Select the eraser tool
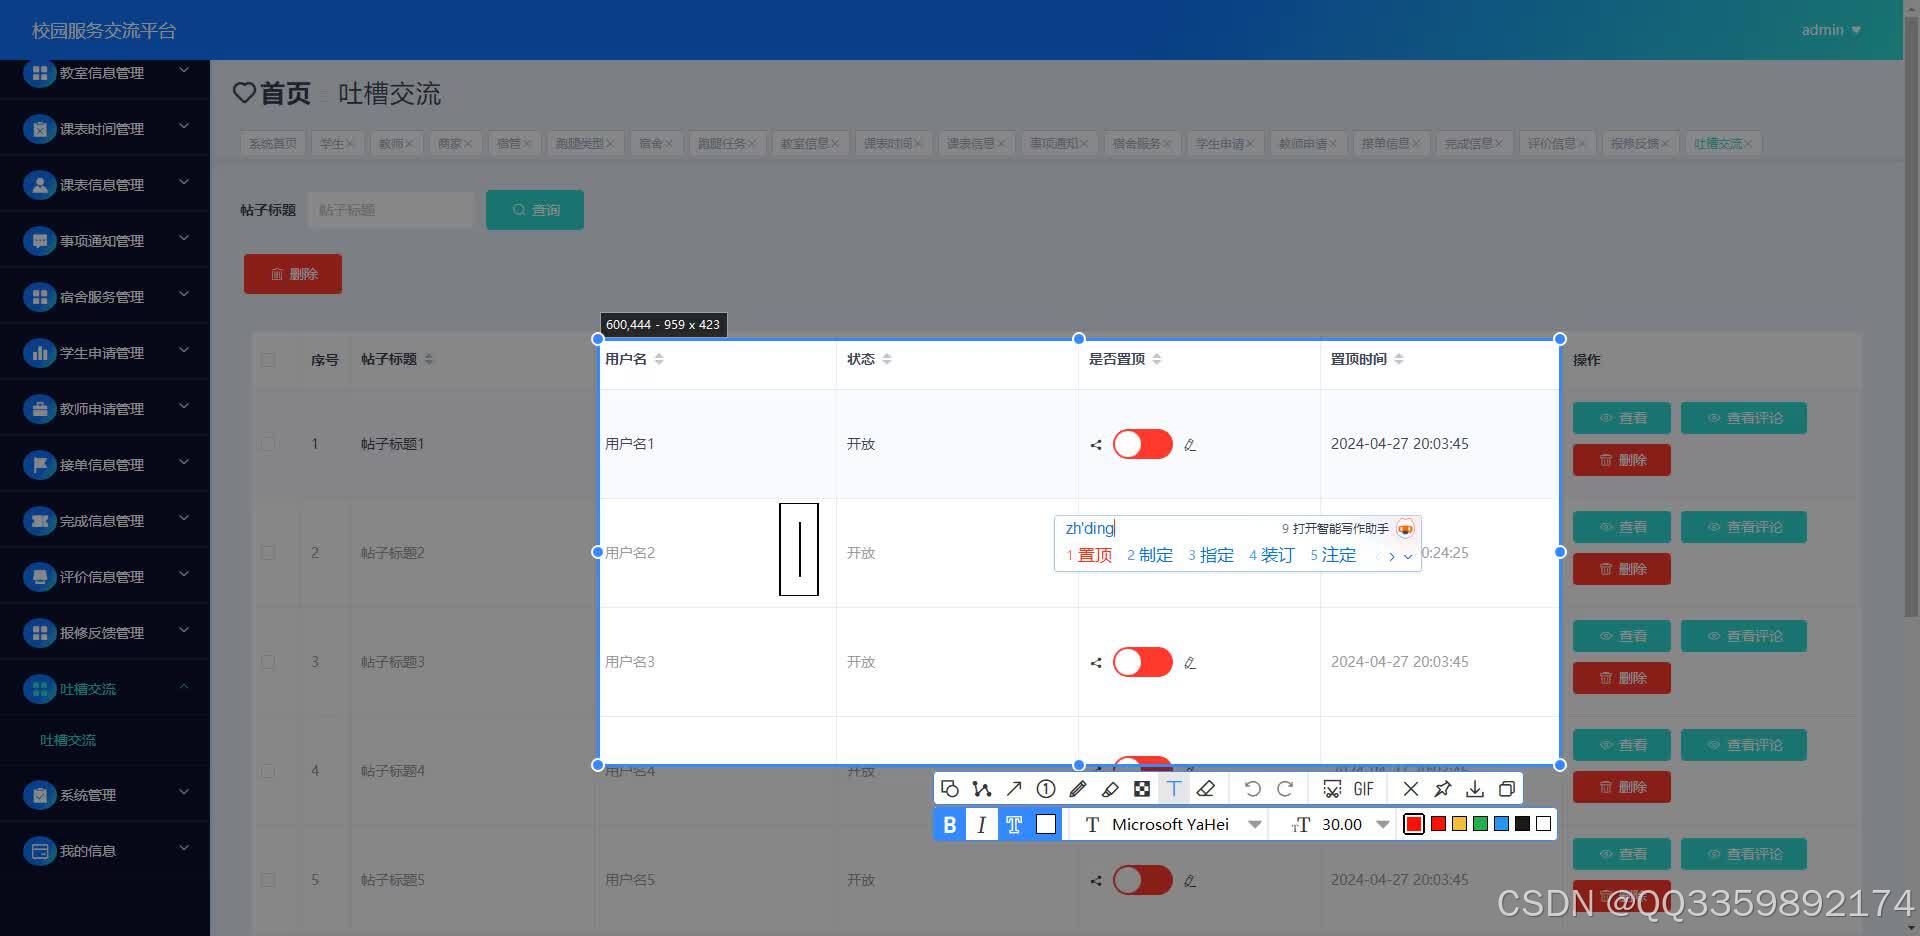 (x=1206, y=789)
